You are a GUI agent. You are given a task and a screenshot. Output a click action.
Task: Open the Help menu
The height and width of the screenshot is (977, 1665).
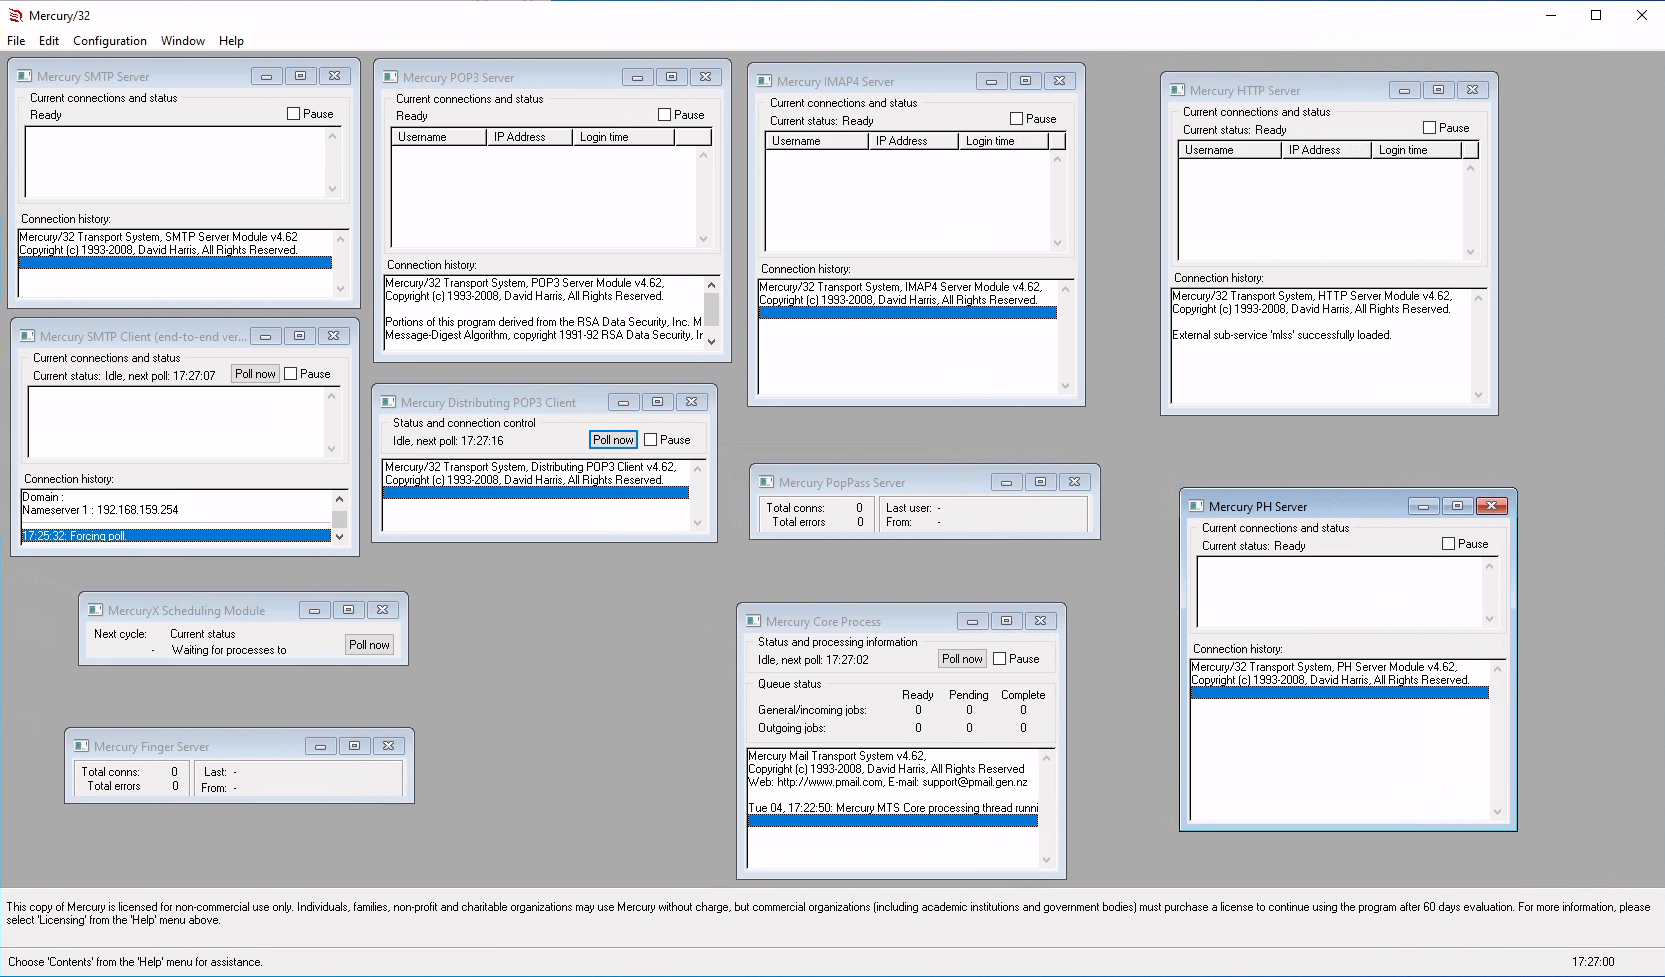pyautogui.click(x=231, y=41)
